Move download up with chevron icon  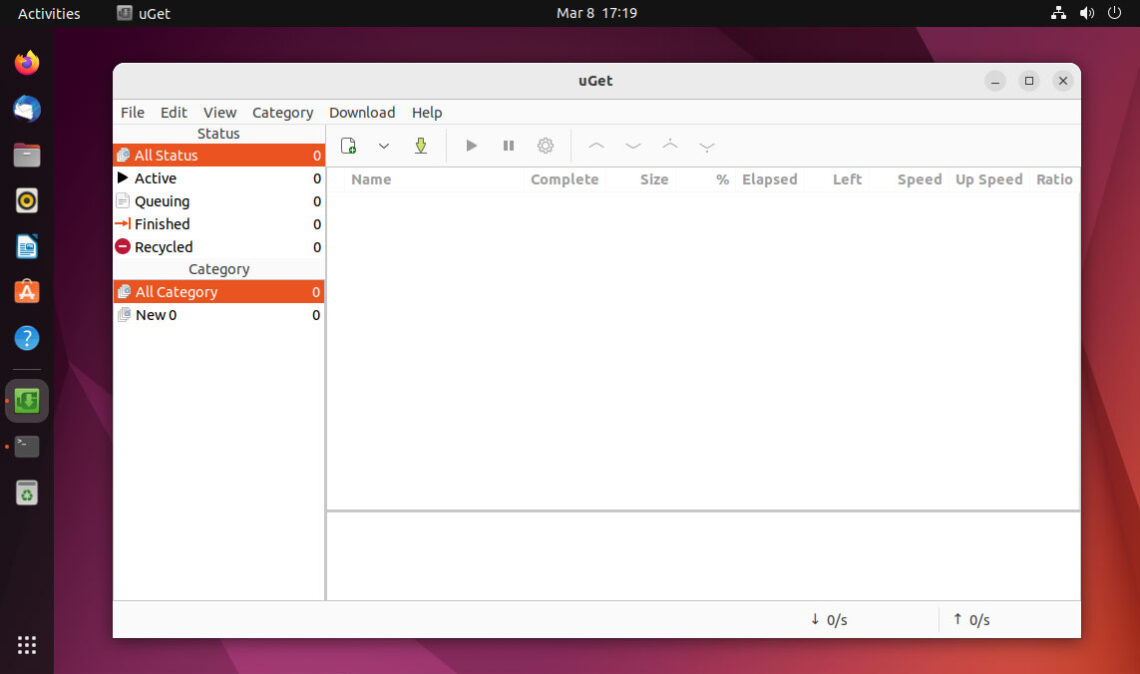596,146
